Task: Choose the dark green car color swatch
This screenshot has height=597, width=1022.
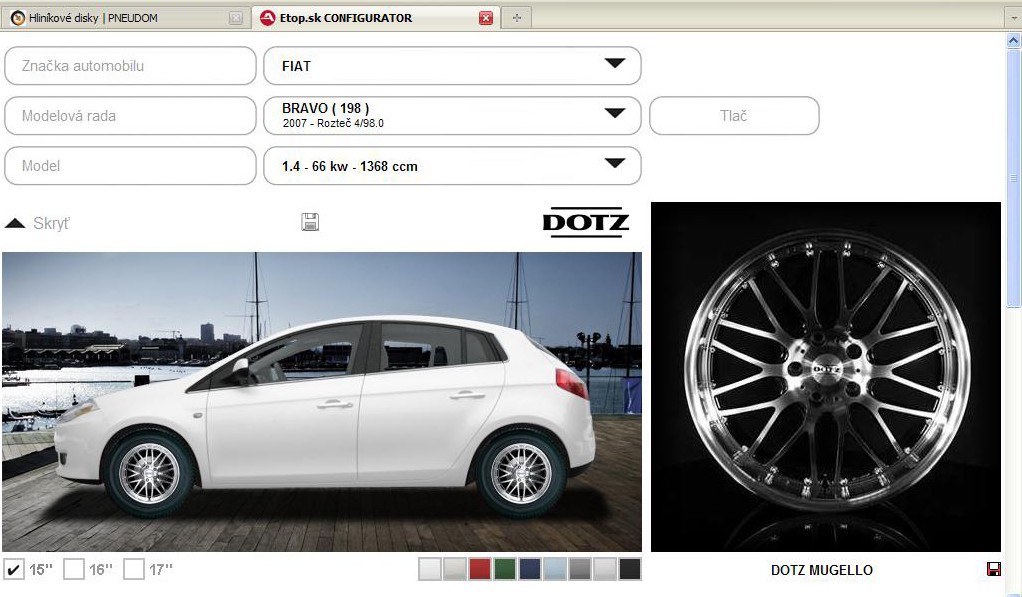Action: [x=505, y=570]
